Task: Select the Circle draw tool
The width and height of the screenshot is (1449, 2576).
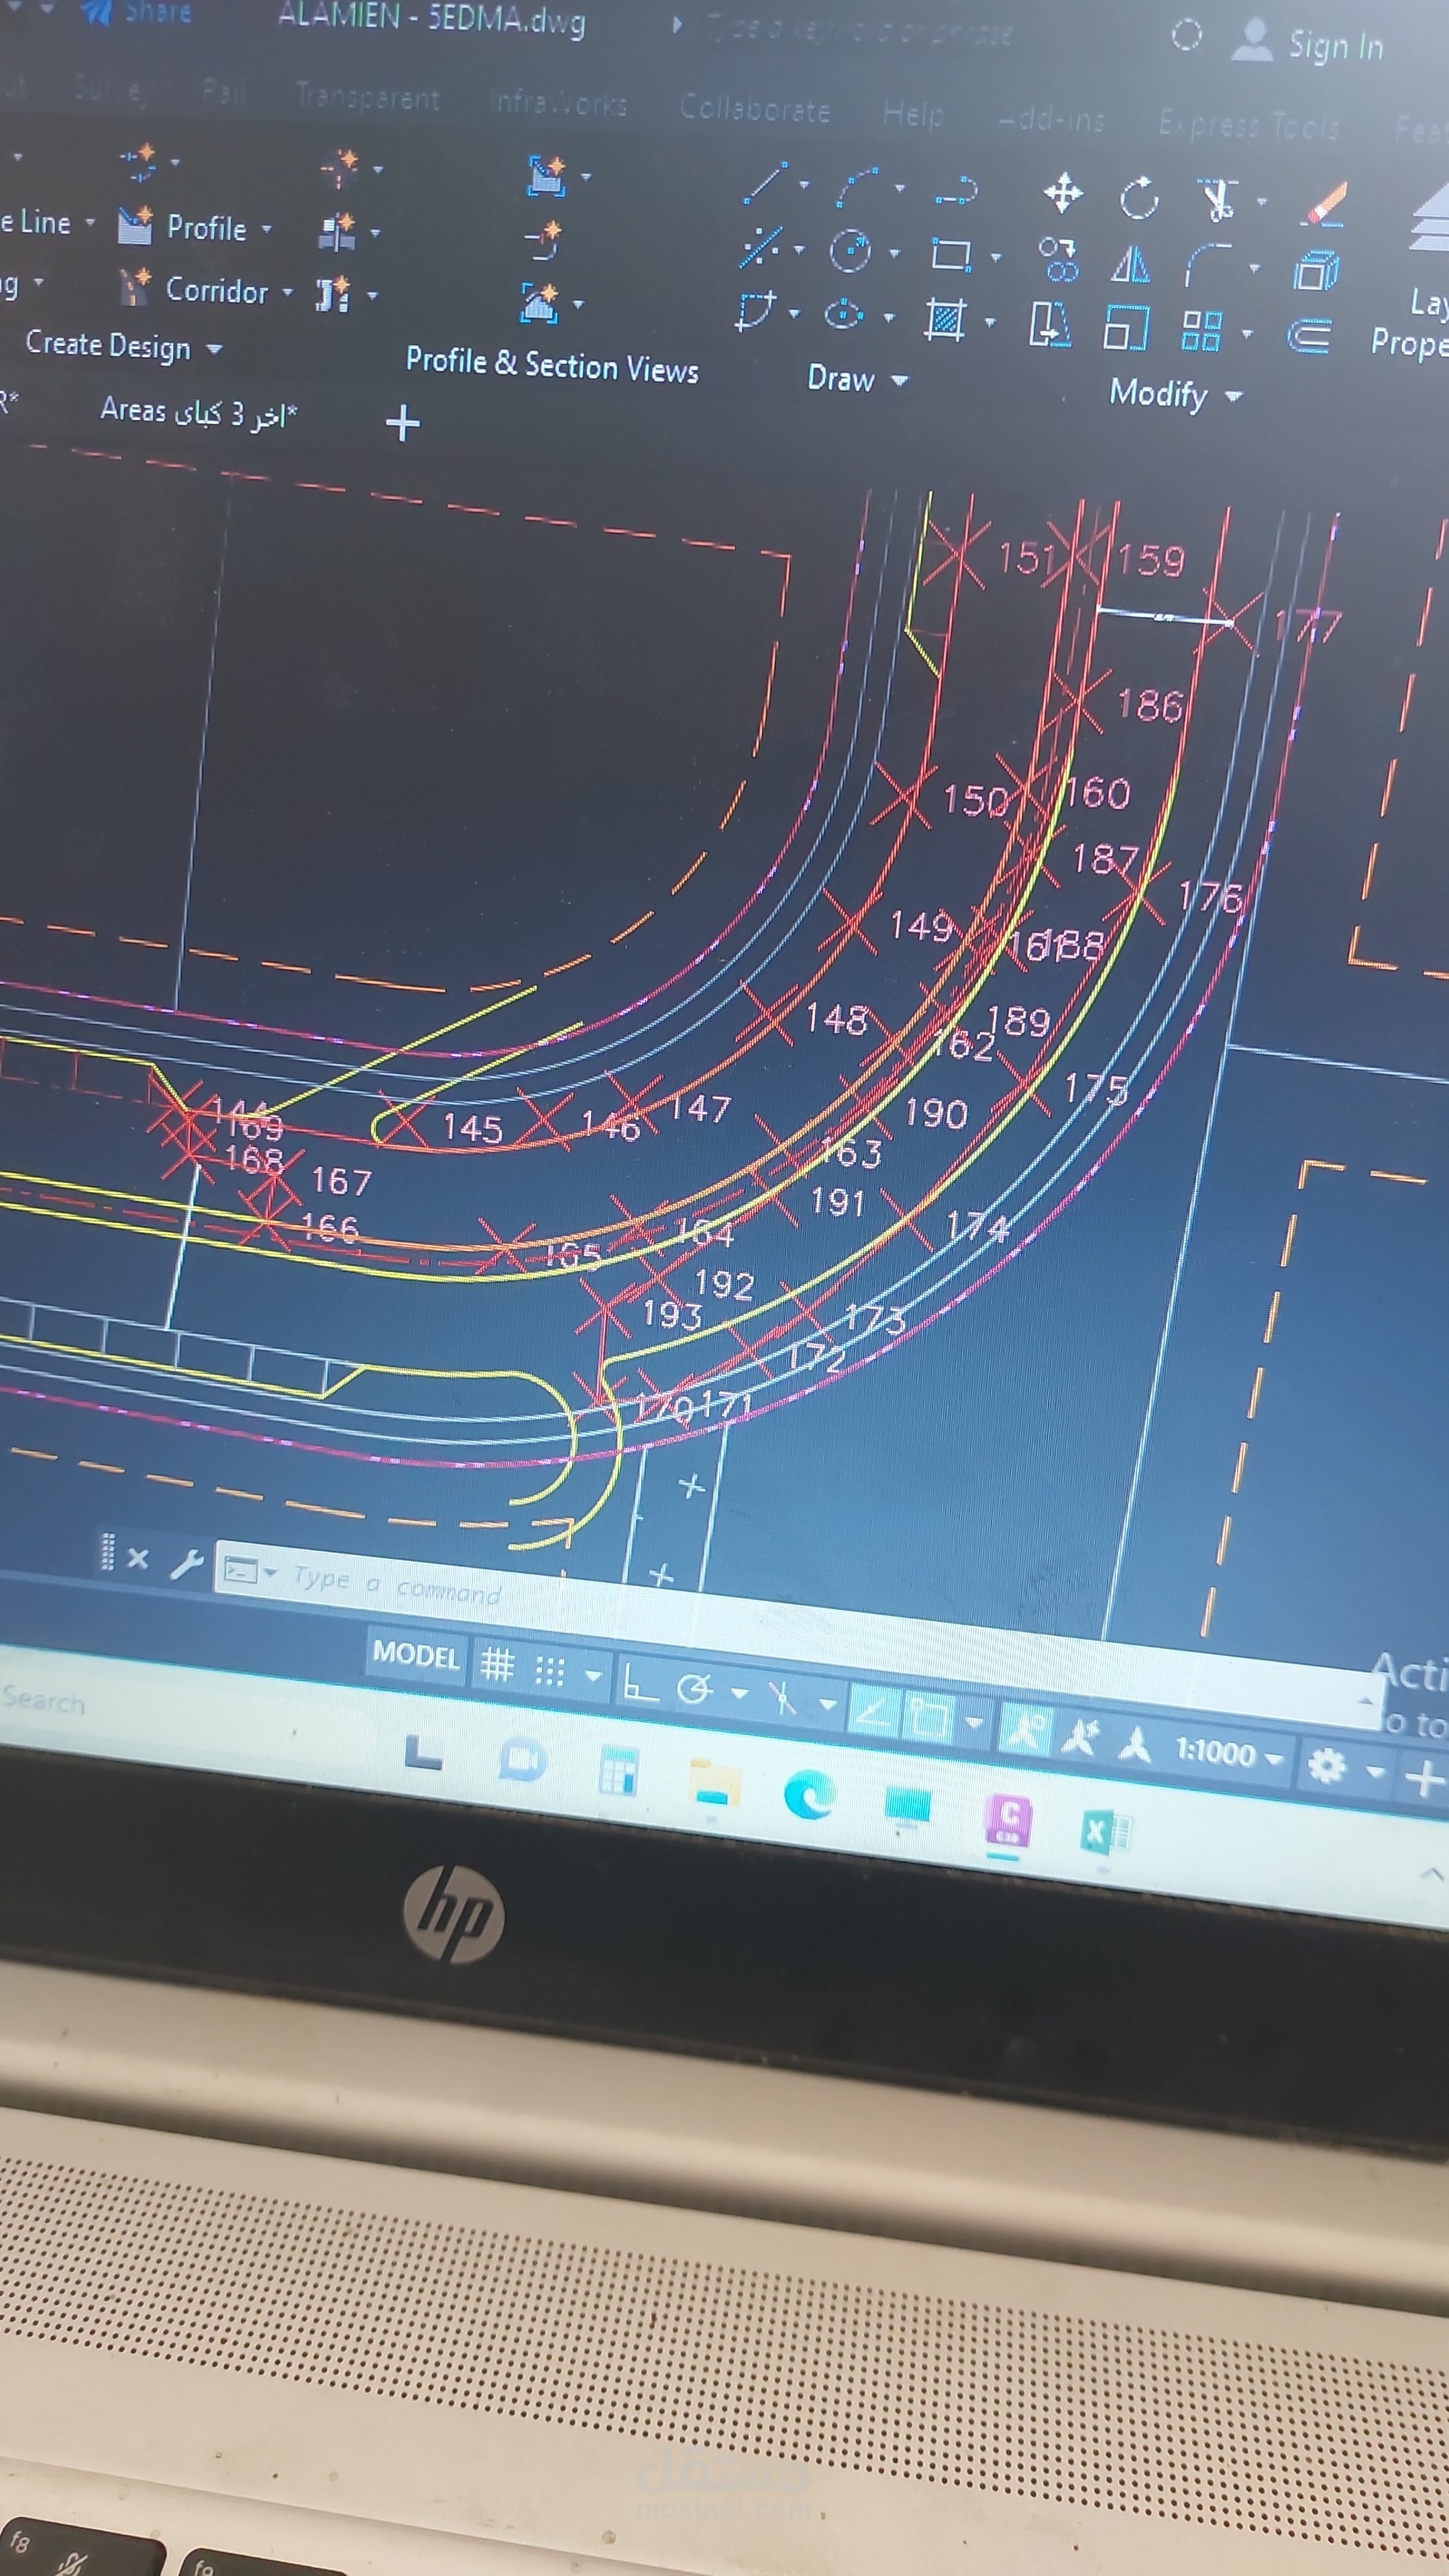Action: tap(850, 251)
